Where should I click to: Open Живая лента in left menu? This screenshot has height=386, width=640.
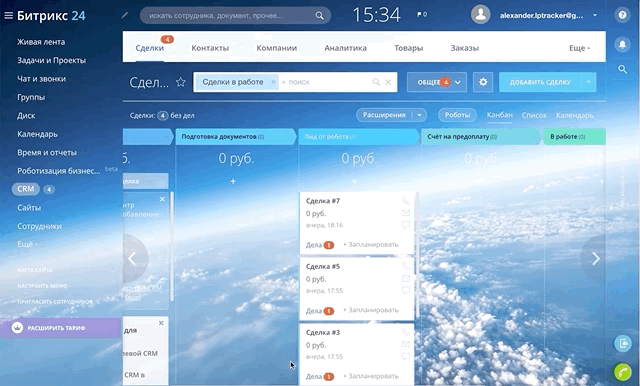click(x=41, y=42)
